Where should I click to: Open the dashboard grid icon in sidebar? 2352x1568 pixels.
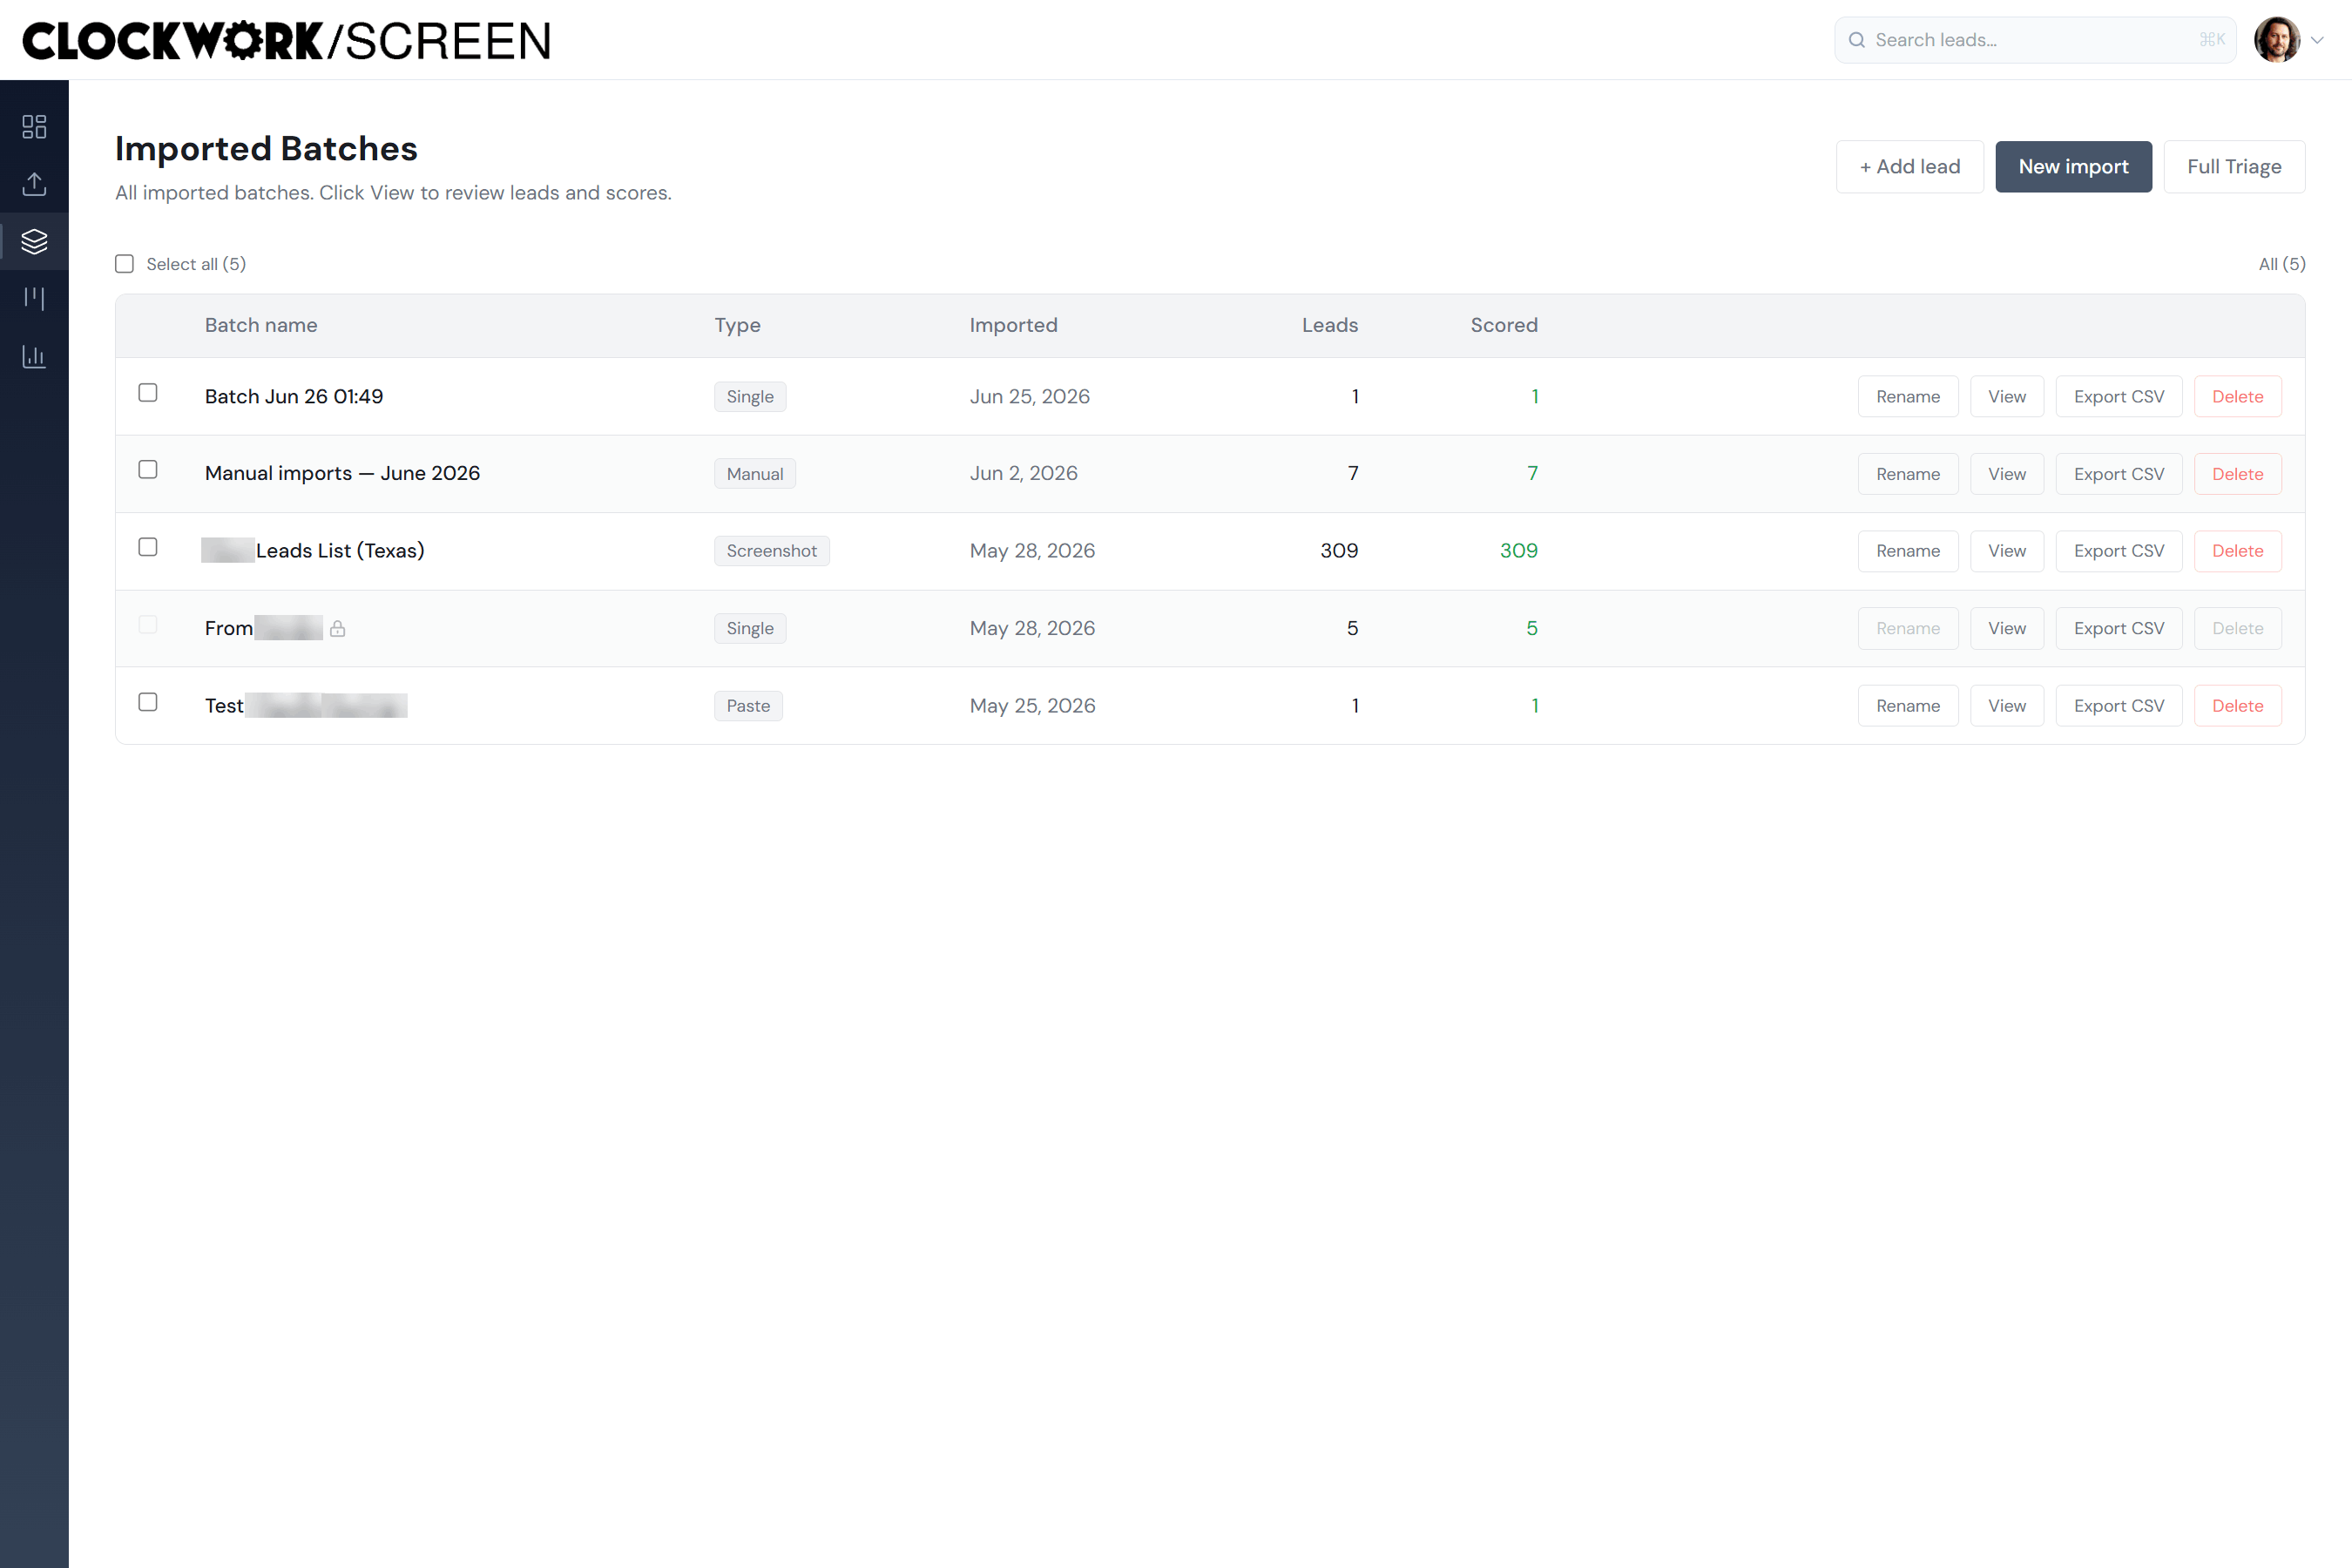click(34, 126)
